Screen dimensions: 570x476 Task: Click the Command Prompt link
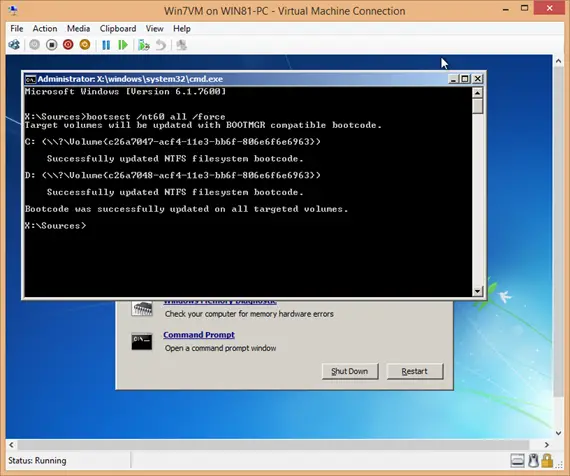[199, 335]
